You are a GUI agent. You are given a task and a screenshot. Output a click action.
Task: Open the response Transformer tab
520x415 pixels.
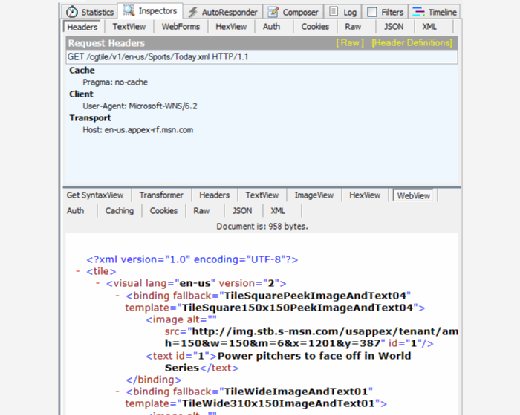click(x=161, y=195)
